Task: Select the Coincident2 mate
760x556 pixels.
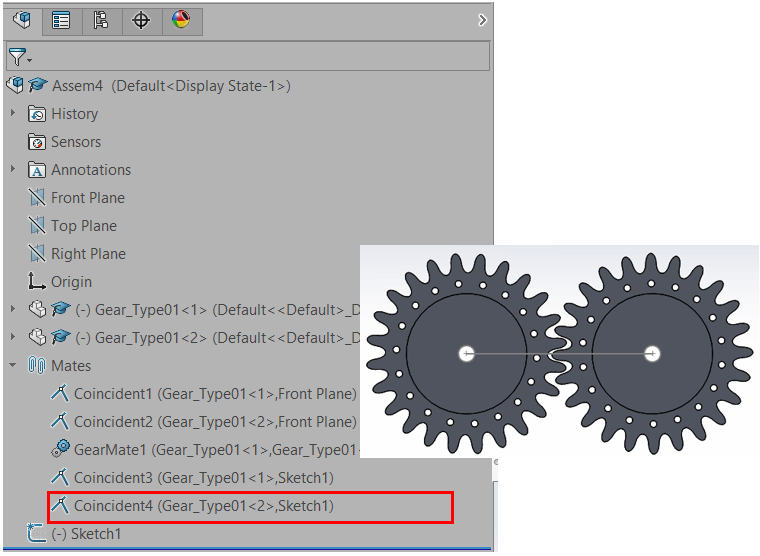Action: (x=215, y=422)
